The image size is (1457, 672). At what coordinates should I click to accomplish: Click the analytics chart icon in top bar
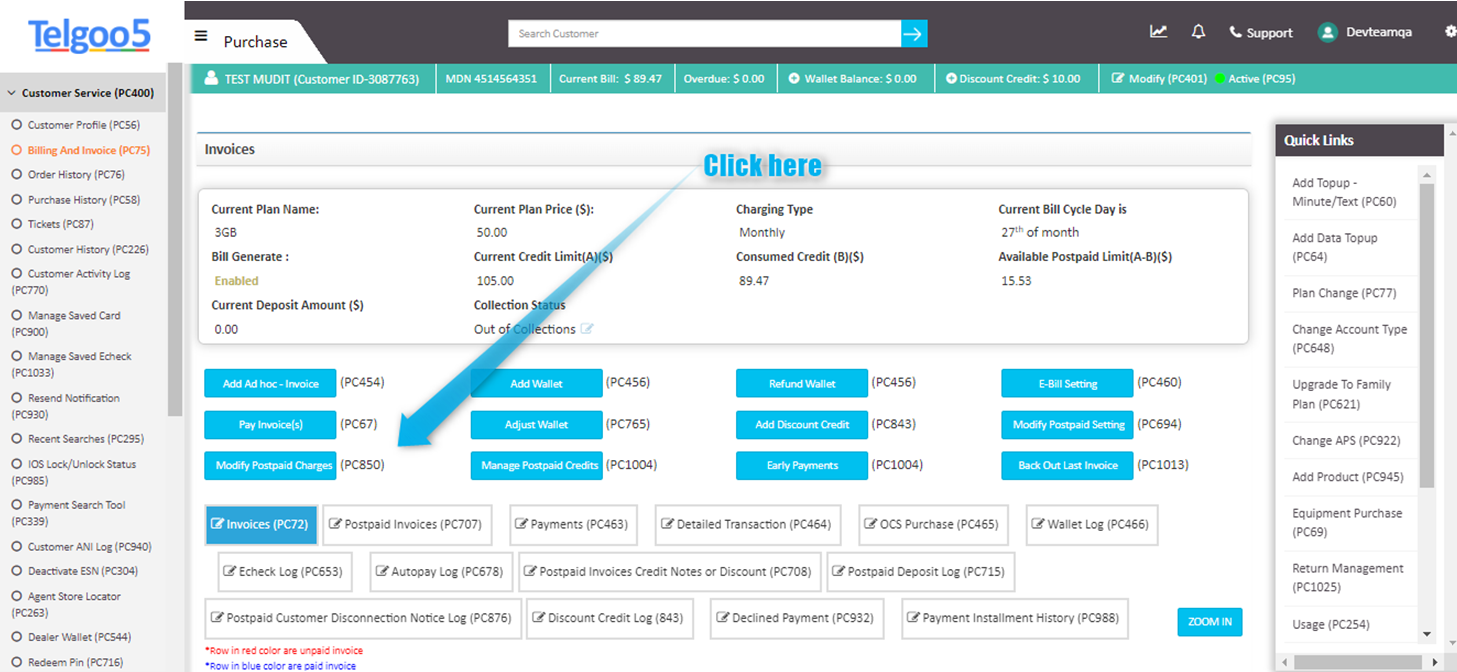tap(1158, 31)
